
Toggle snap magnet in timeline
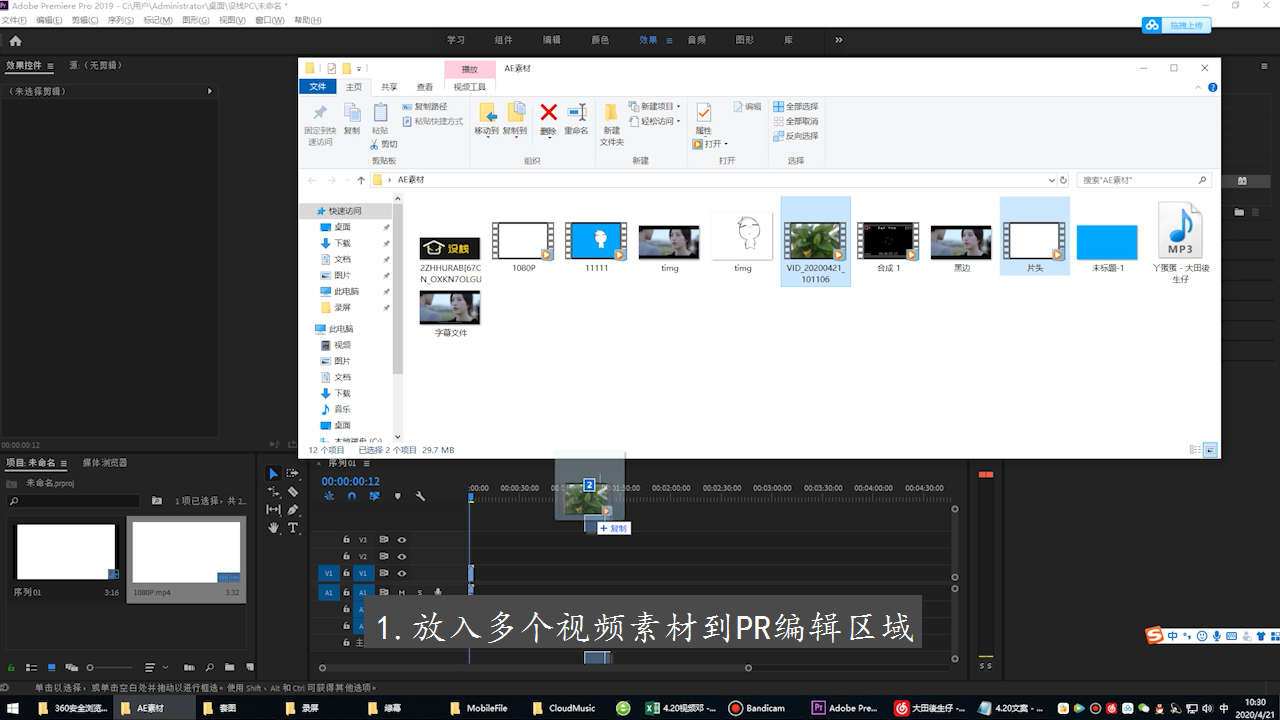pos(351,496)
